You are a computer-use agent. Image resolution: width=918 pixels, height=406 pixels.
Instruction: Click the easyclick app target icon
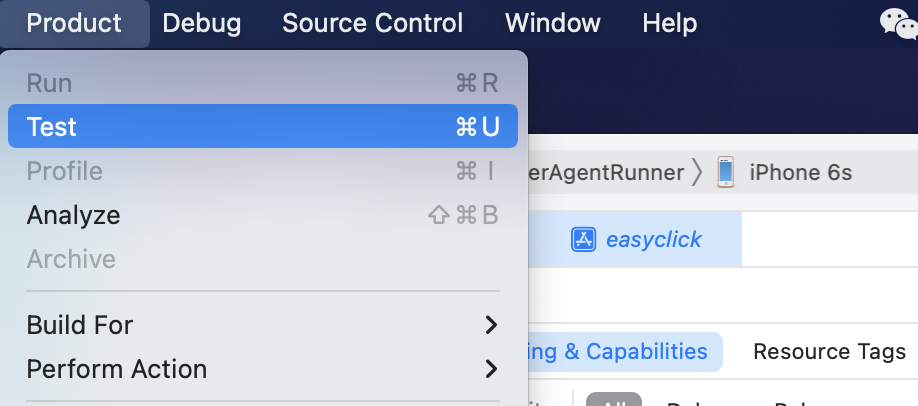583,240
